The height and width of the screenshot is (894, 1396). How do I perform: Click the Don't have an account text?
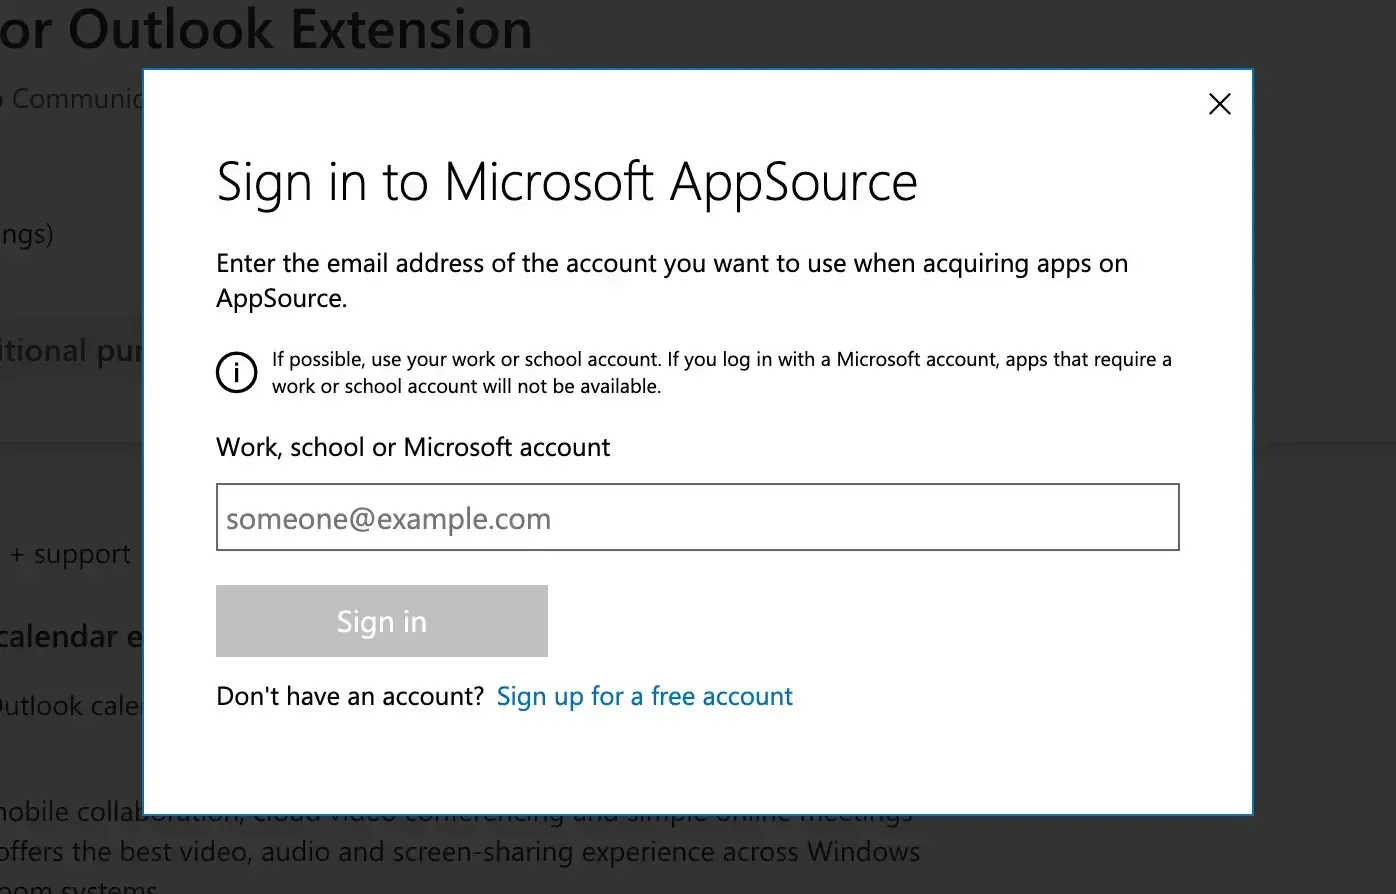[349, 696]
